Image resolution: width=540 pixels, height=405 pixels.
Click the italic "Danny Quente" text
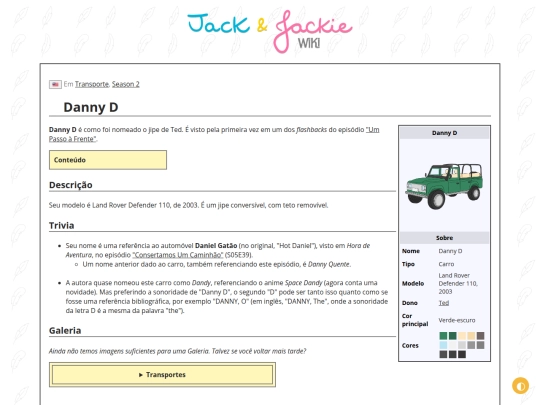tap(329, 264)
